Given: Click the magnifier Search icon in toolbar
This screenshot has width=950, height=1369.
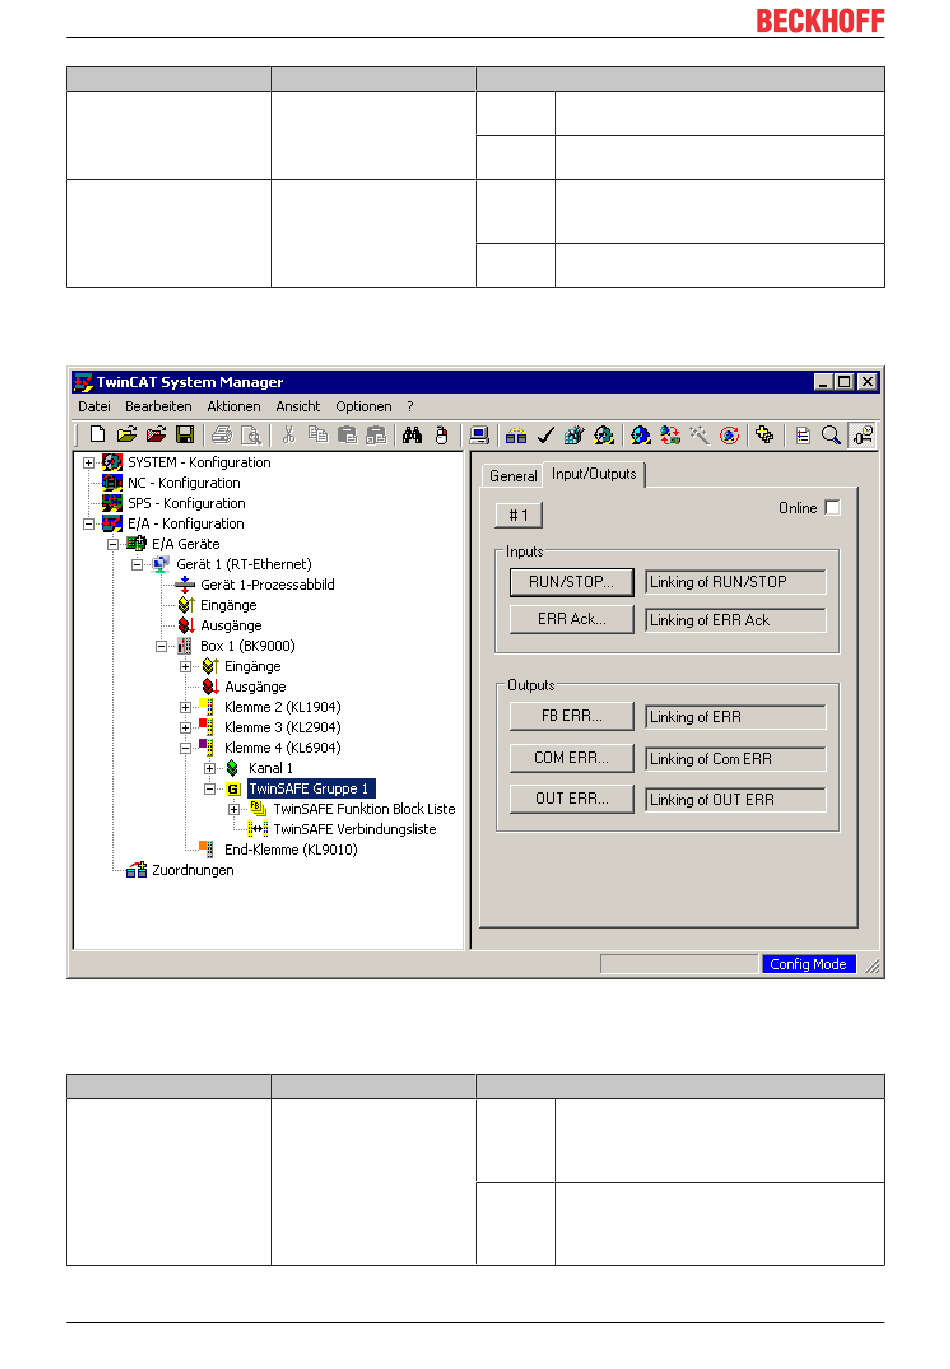Looking at the screenshot, I should pyautogui.click(x=831, y=434).
